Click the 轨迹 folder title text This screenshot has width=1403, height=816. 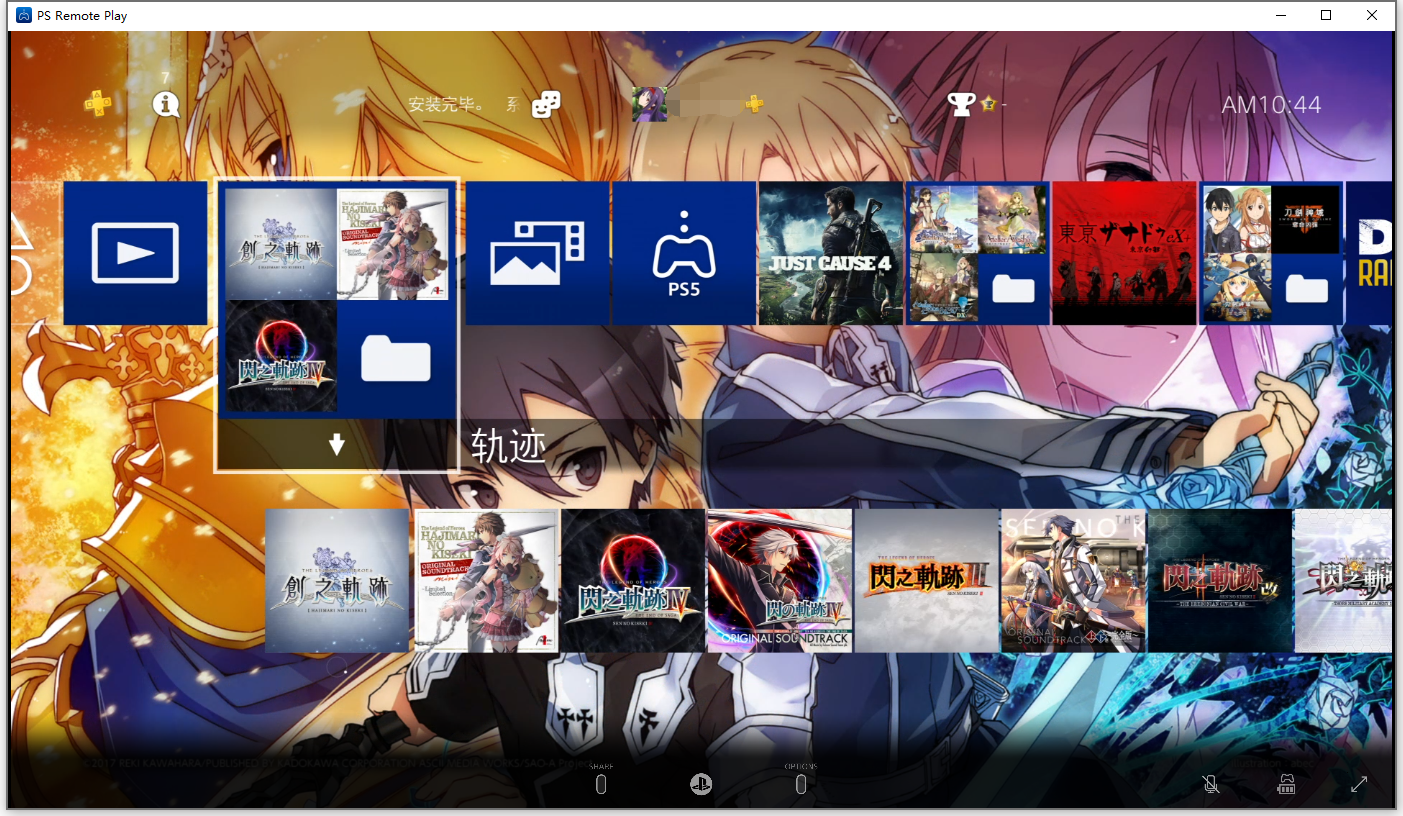(509, 446)
